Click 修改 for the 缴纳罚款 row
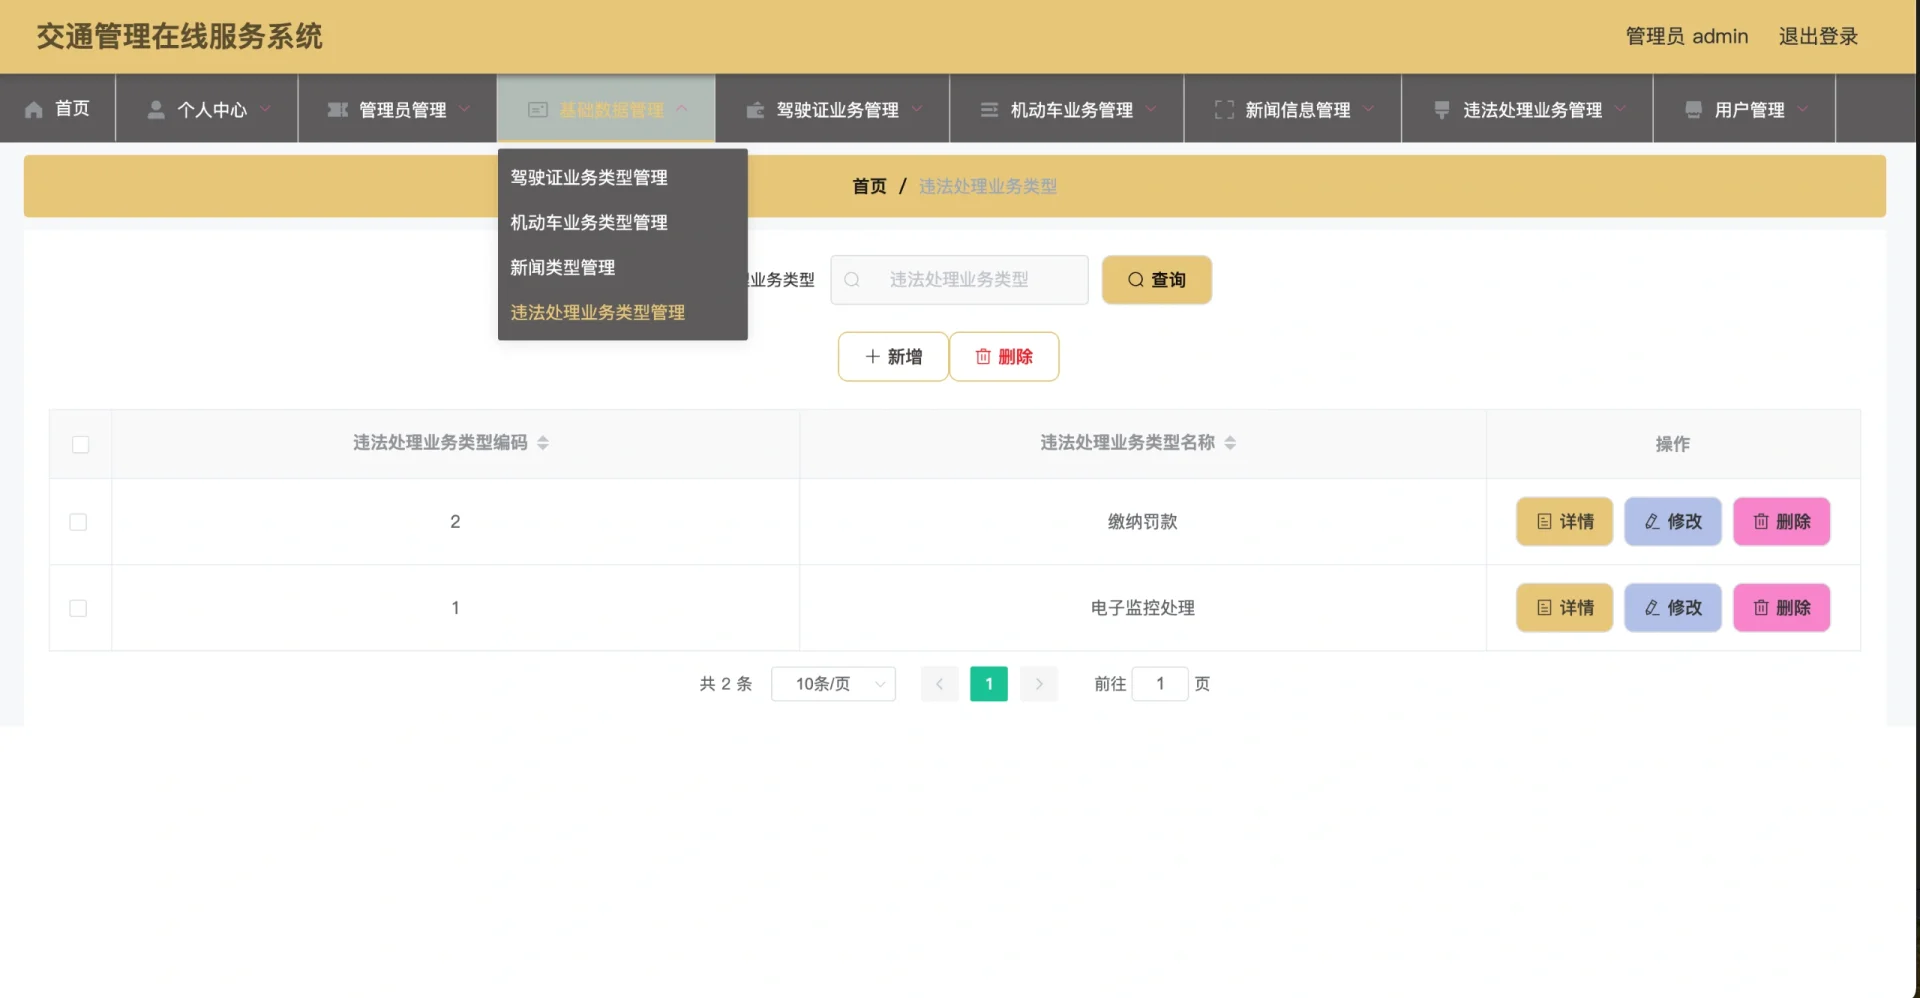This screenshot has height=998, width=1920. click(x=1672, y=522)
